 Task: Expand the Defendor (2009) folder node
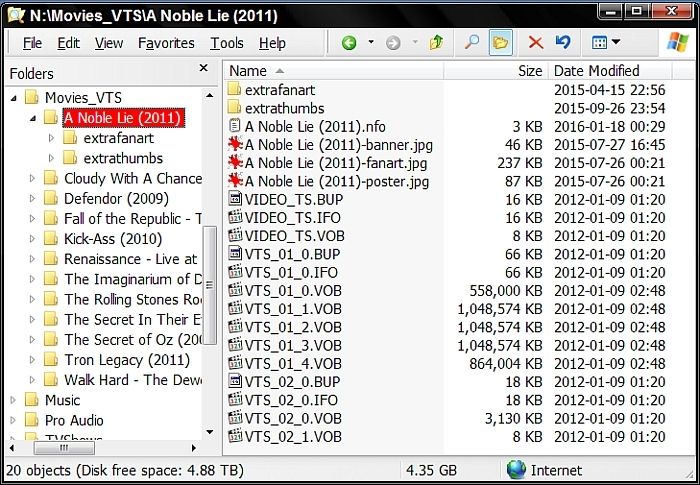click(x=32, y=198)
